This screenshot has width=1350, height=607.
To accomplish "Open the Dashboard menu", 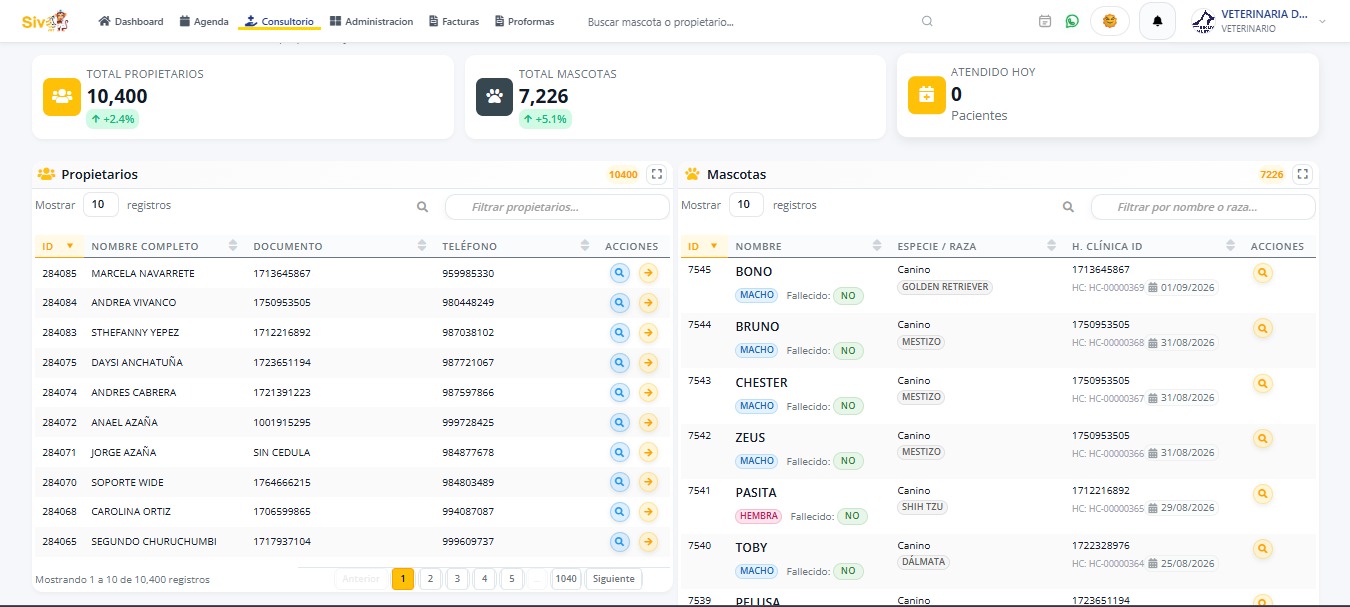I will tap(131, 21).
